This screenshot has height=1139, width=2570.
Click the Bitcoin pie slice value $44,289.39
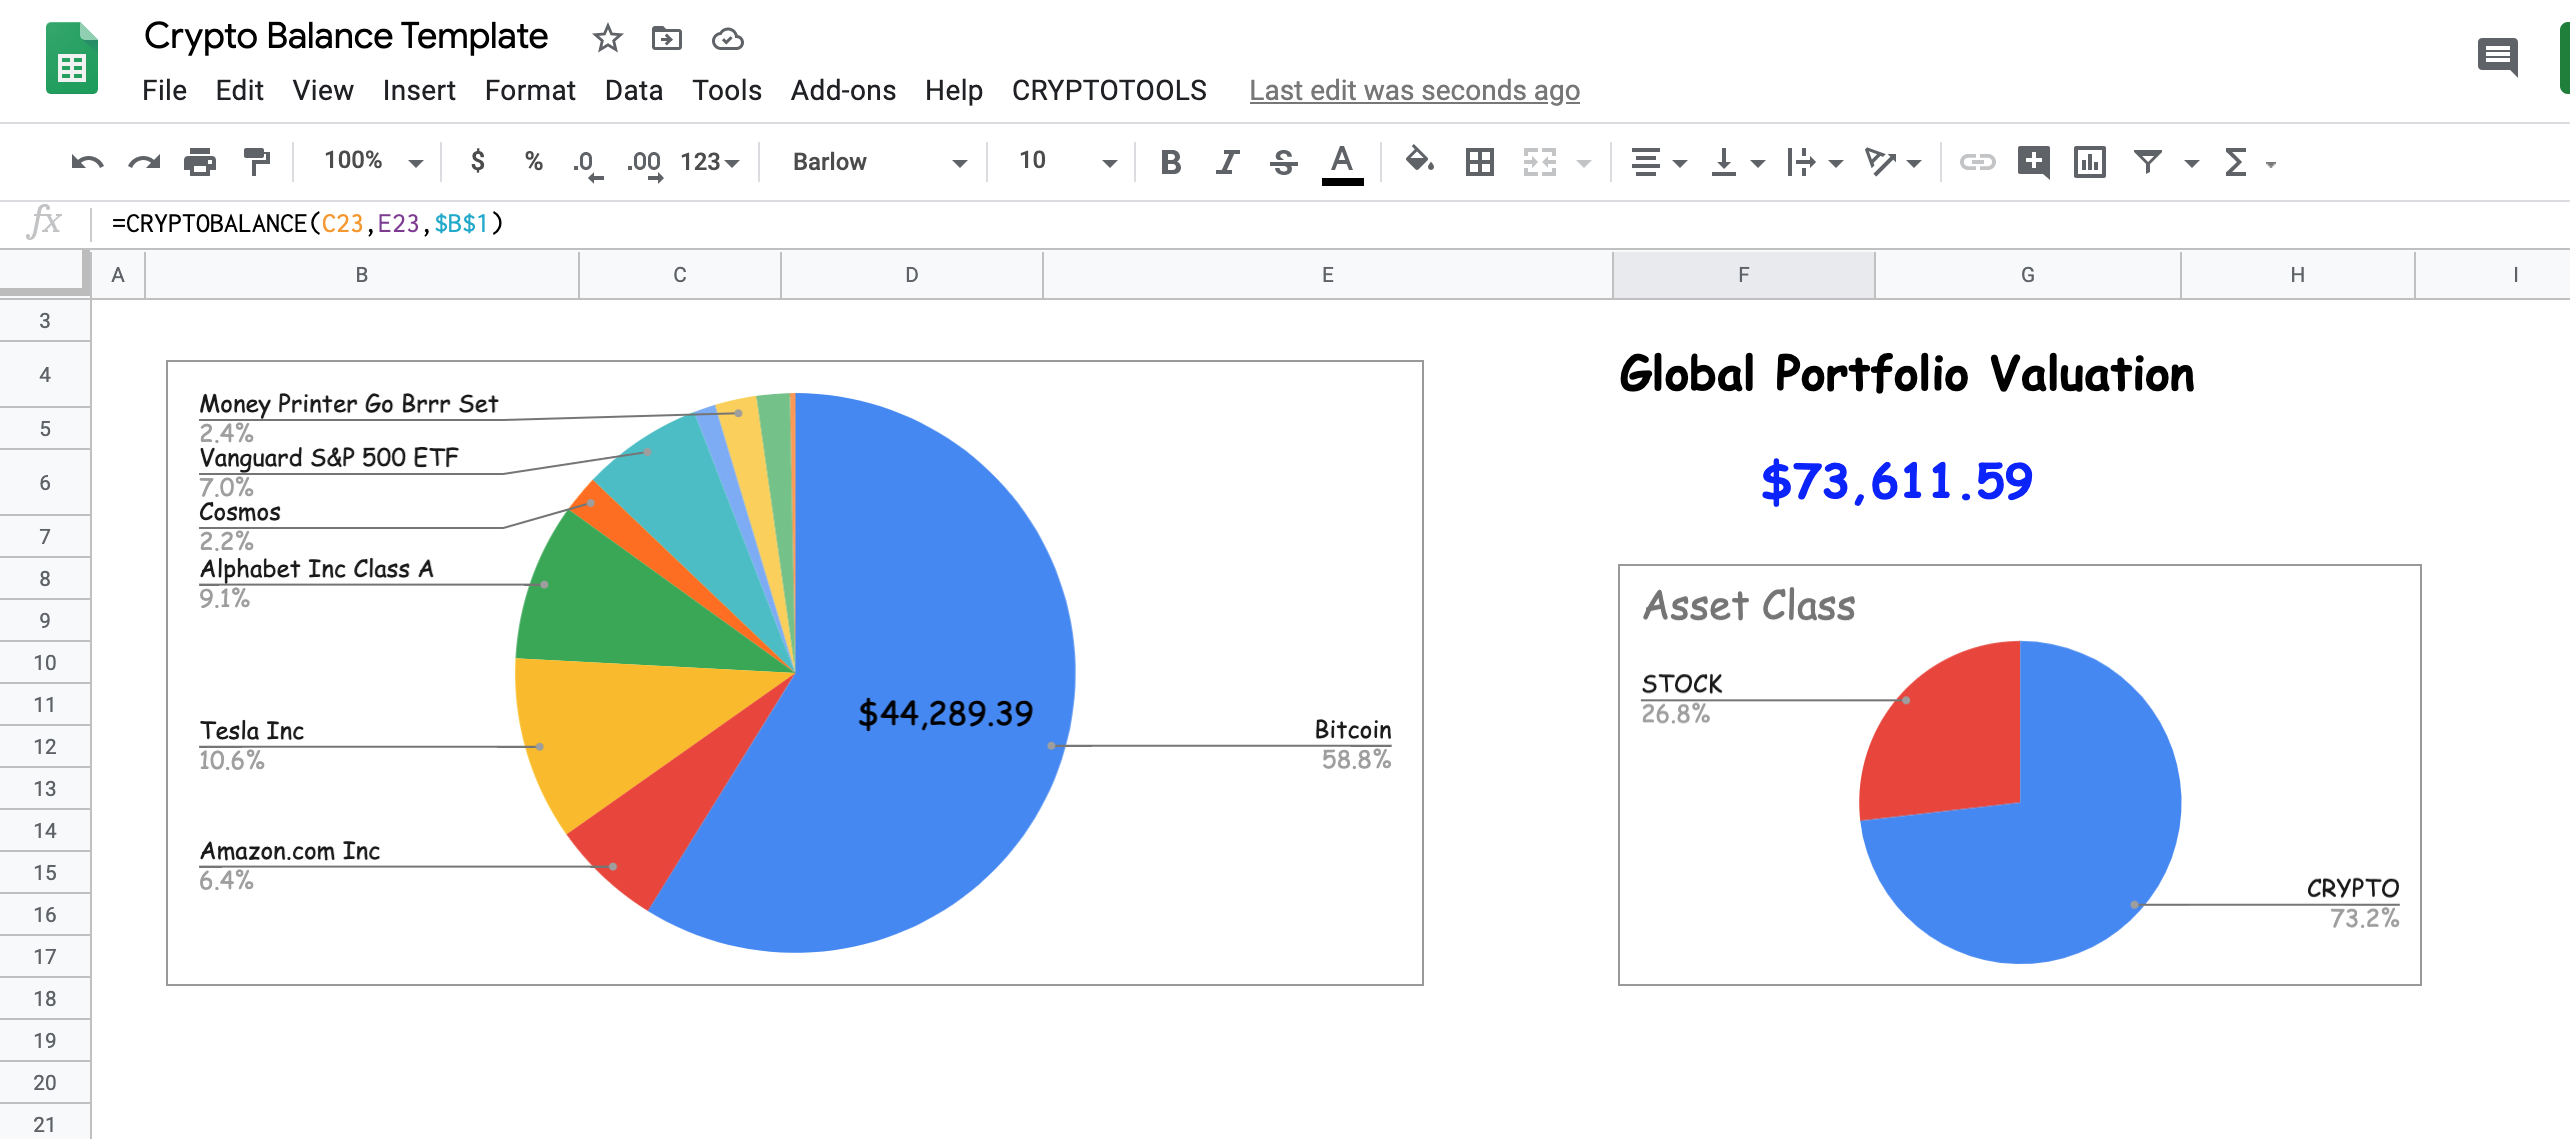pyautogui.click(x=945, y=713)
